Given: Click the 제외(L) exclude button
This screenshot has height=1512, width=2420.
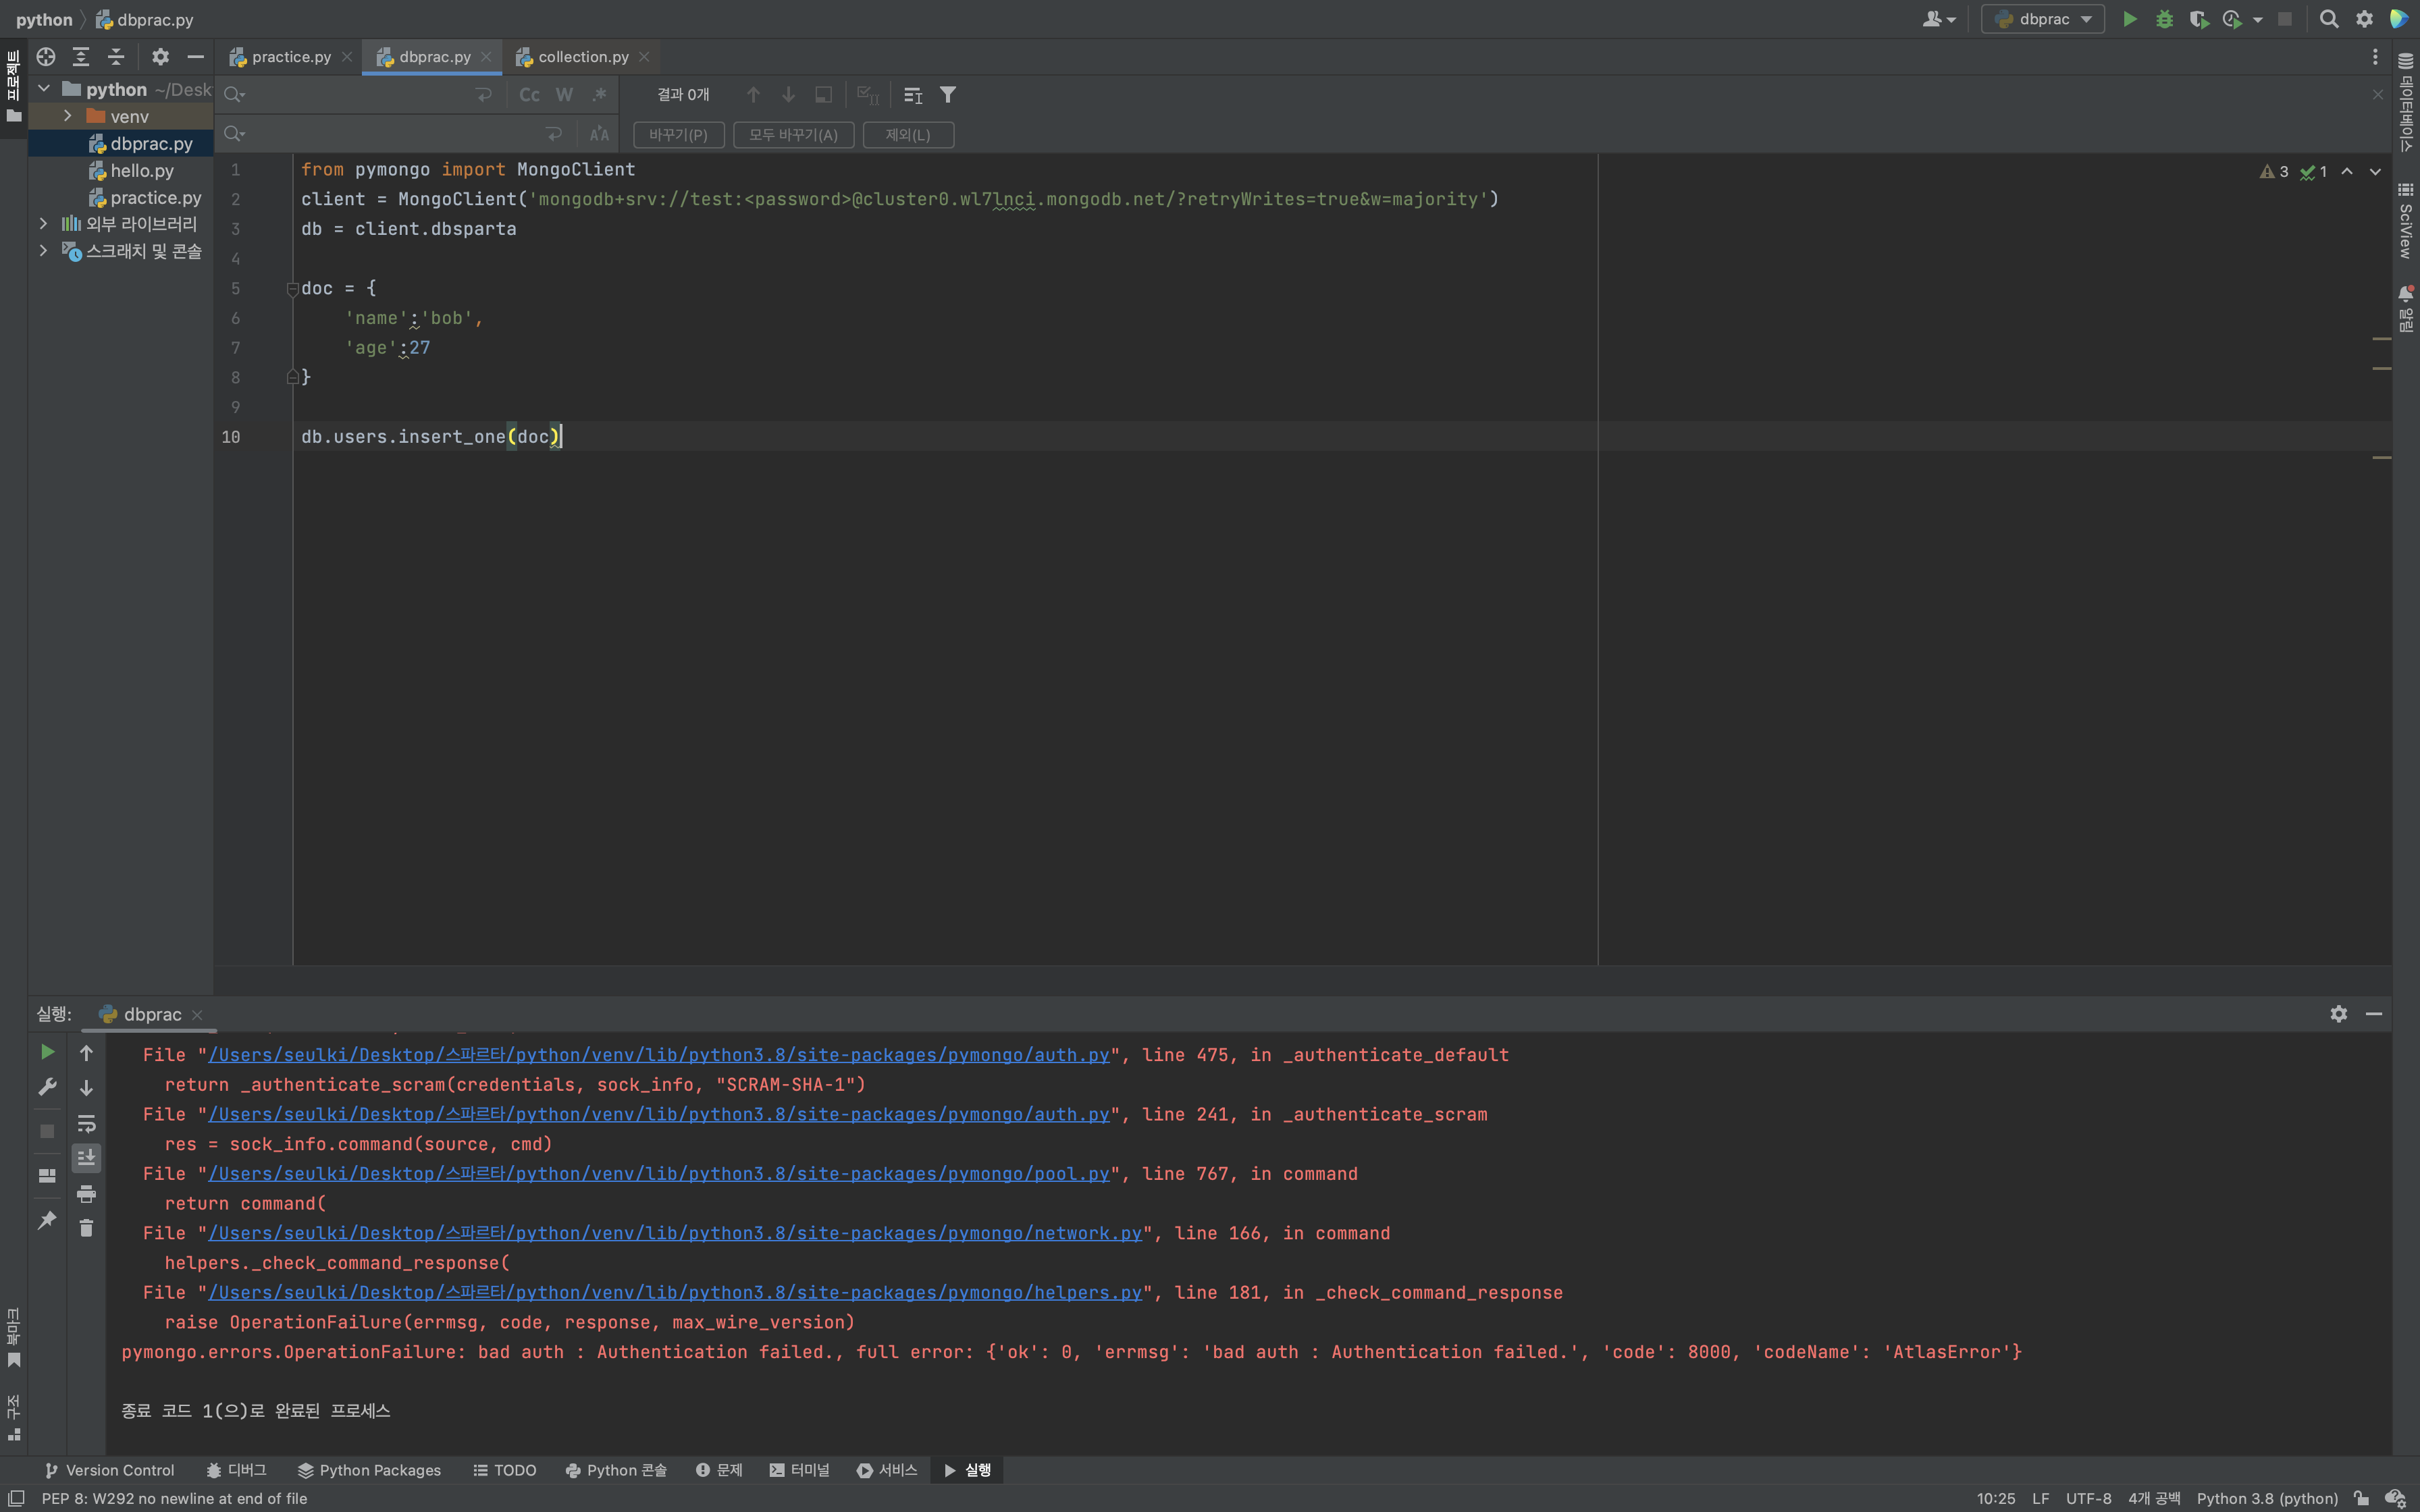Looking at the screenshot, I should point(907,134).
